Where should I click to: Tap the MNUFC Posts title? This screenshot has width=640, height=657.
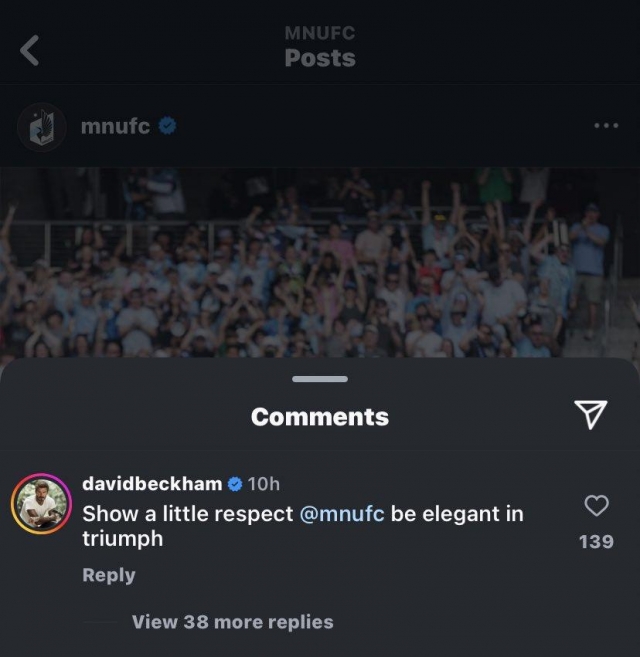click(320, 47)
